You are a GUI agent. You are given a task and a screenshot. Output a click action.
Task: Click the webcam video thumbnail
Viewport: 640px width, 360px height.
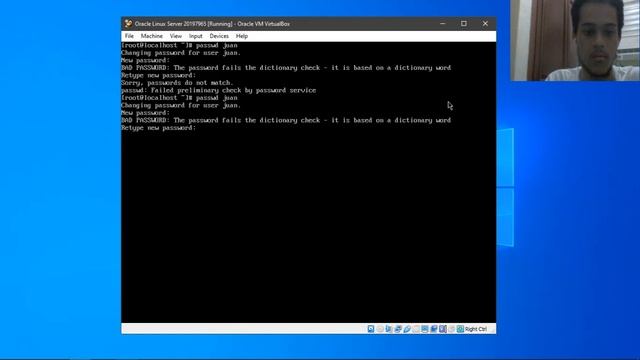(575, 40)
